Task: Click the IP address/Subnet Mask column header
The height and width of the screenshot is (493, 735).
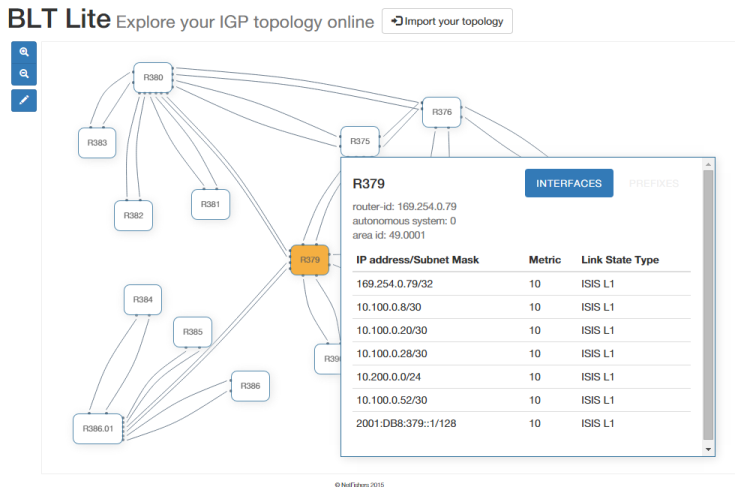Action: 418,260
